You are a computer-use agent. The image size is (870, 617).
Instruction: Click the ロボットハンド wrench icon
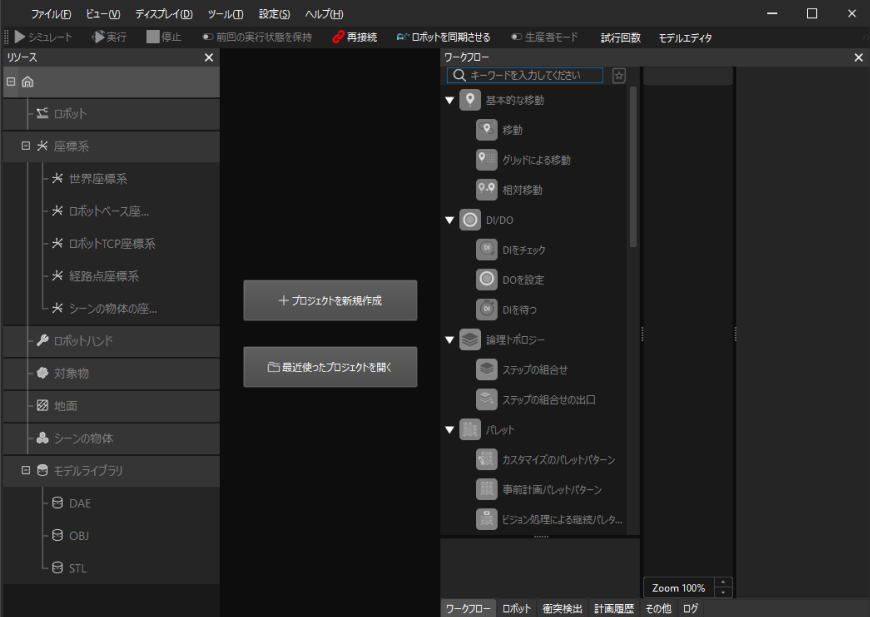tap(43, 341)
